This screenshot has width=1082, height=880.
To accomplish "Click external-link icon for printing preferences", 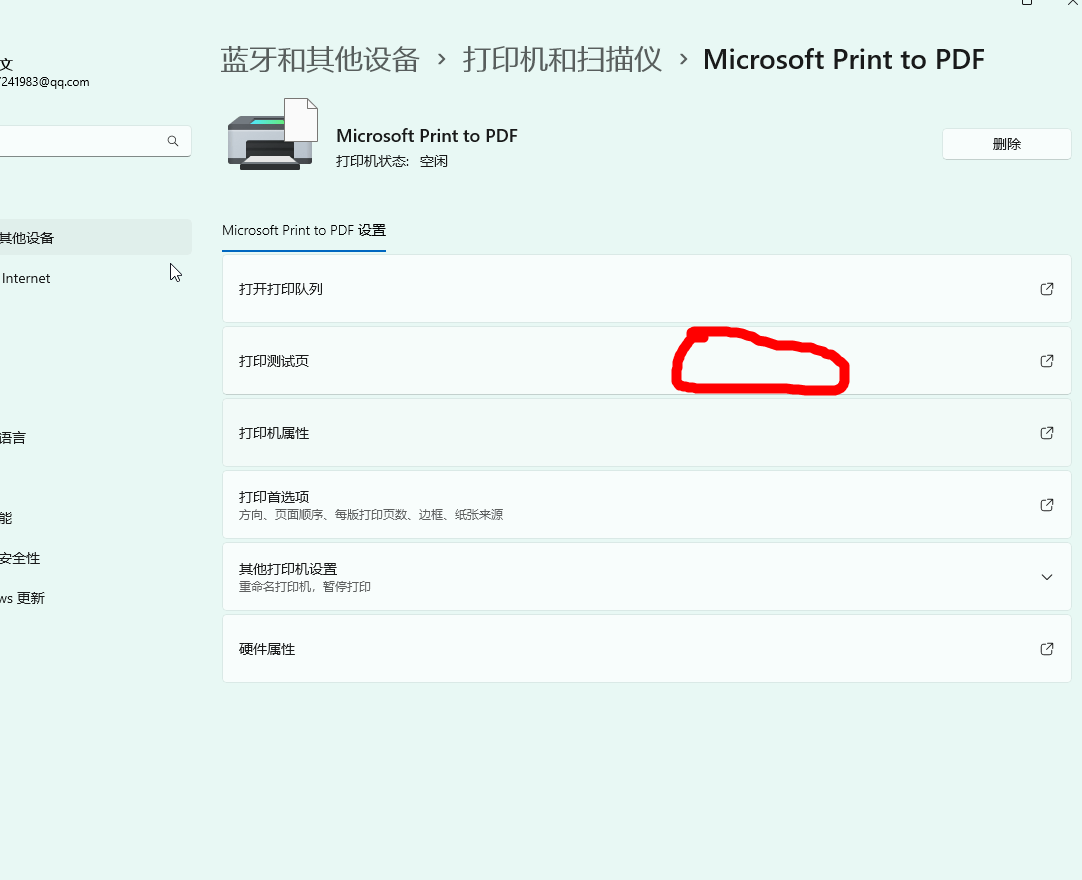I will [x=1046, y=505].
